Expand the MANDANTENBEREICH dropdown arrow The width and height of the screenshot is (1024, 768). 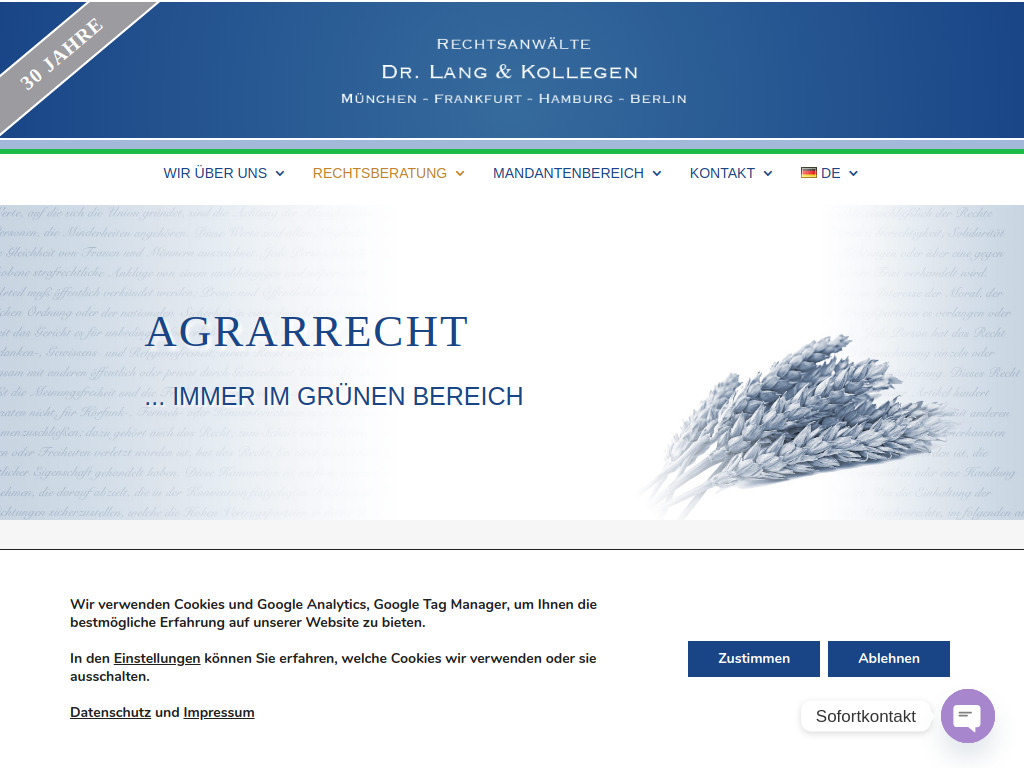click(657, 173)
